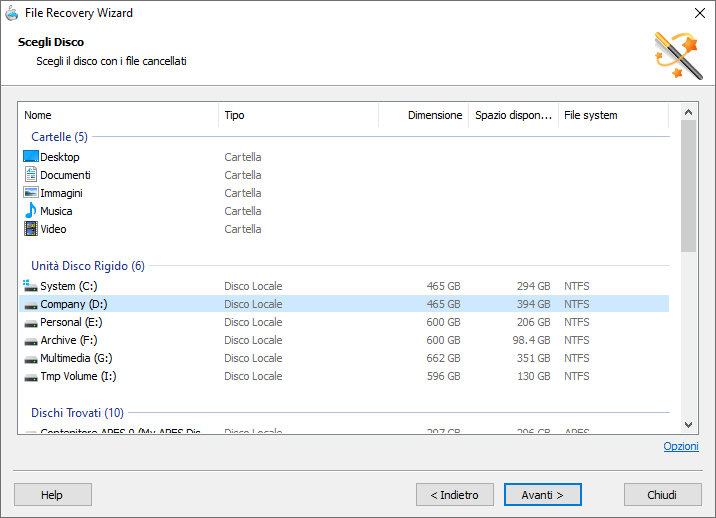The width and height of the screenshot is (716, 518).
Task: Click NTFS in the Multimedia (G:) row
Action: [577, 358]
